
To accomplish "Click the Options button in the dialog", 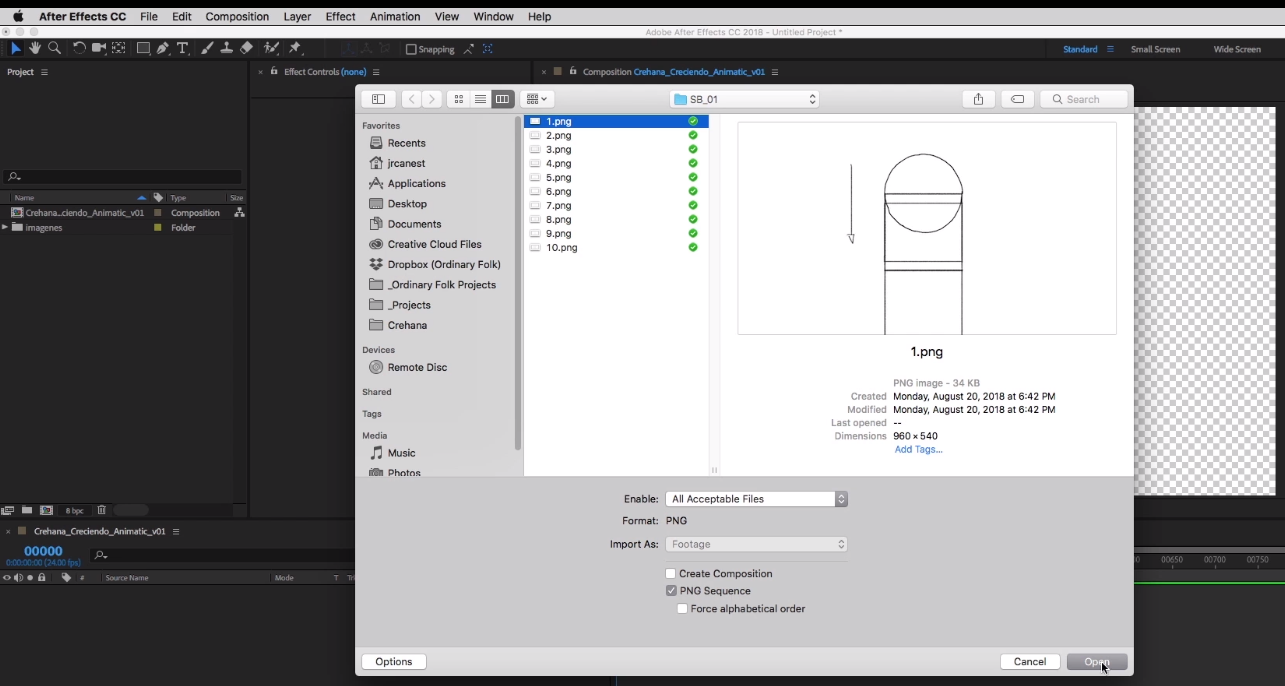I will (393, 661).
